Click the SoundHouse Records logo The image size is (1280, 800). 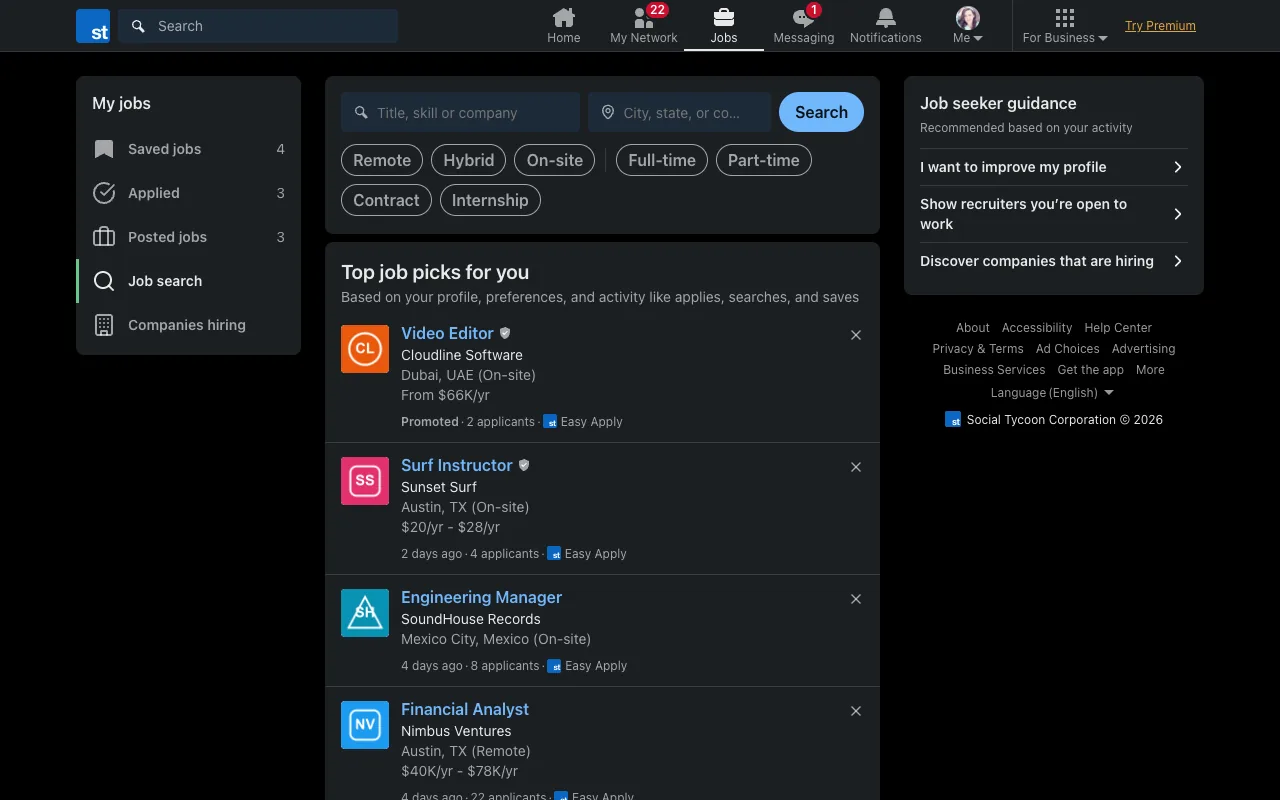click(x=365, y=613)
